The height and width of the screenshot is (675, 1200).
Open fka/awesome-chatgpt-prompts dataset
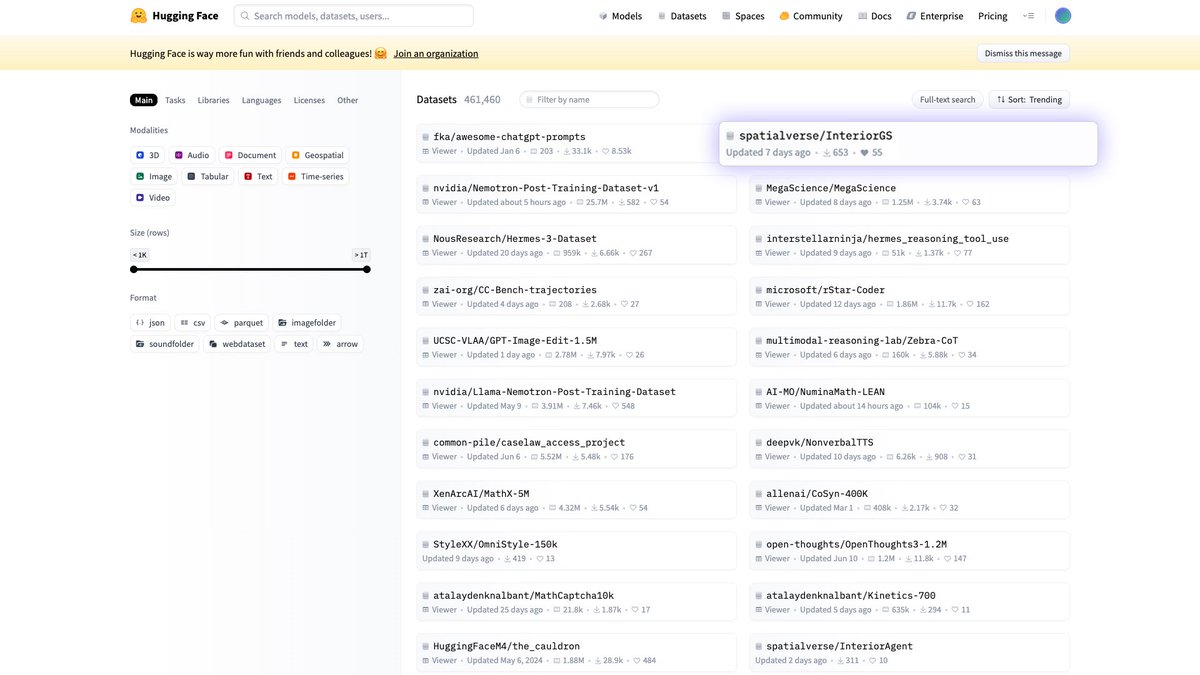[x=576, y=143]
